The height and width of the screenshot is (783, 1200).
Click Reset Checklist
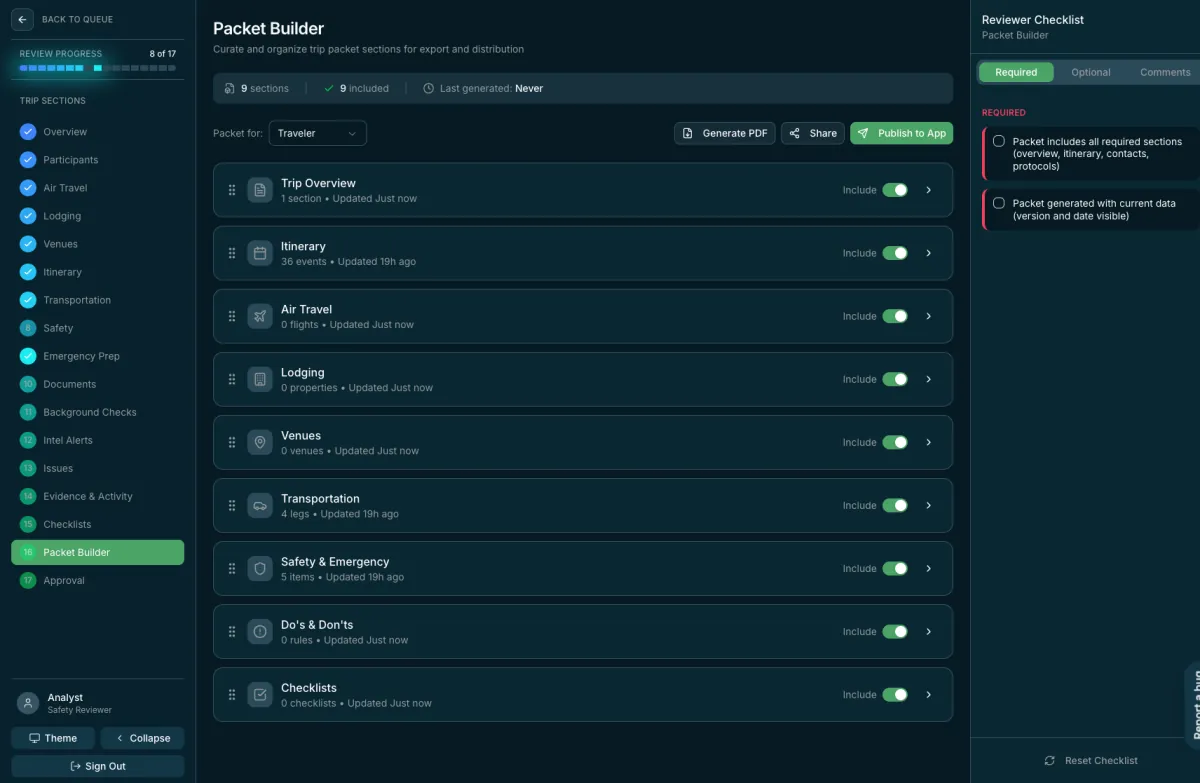1090,760
